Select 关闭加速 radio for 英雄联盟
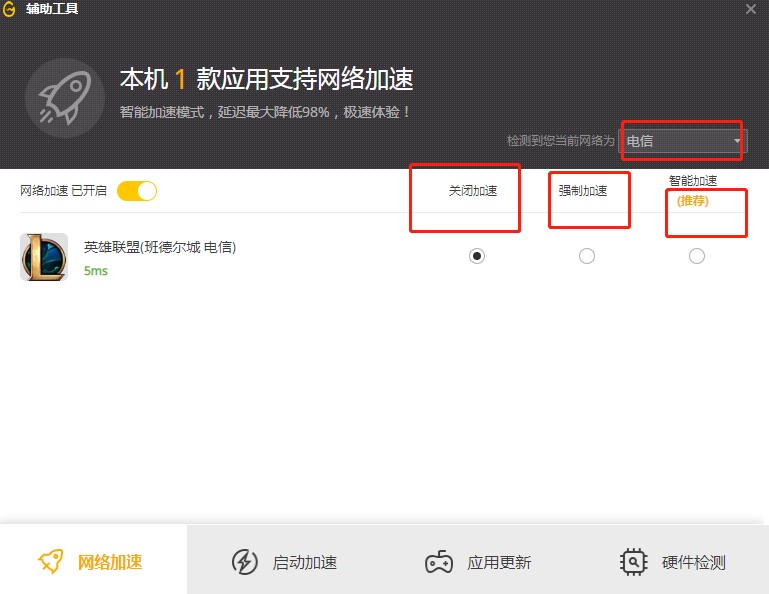 pos(477,256)
